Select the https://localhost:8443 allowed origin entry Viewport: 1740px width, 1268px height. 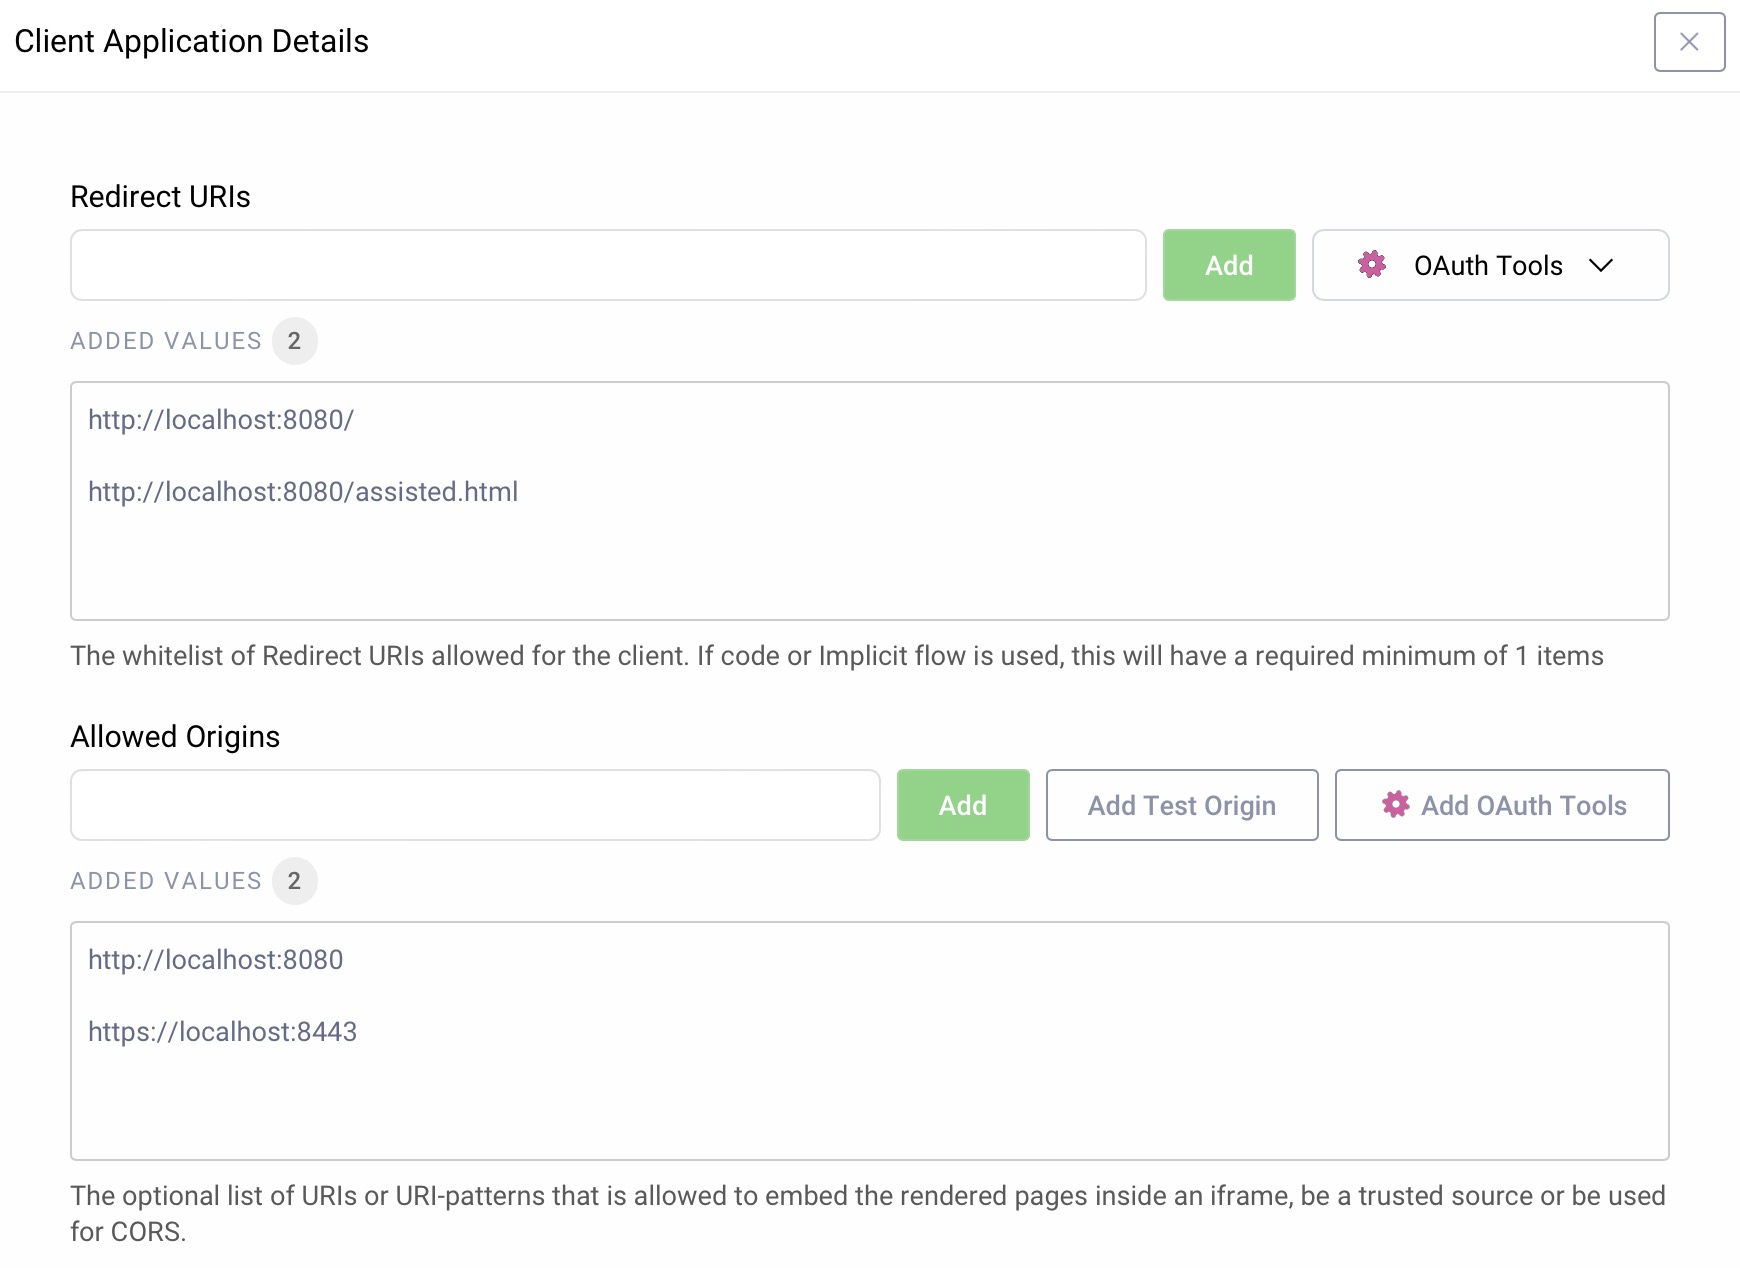pos(223,1031)
